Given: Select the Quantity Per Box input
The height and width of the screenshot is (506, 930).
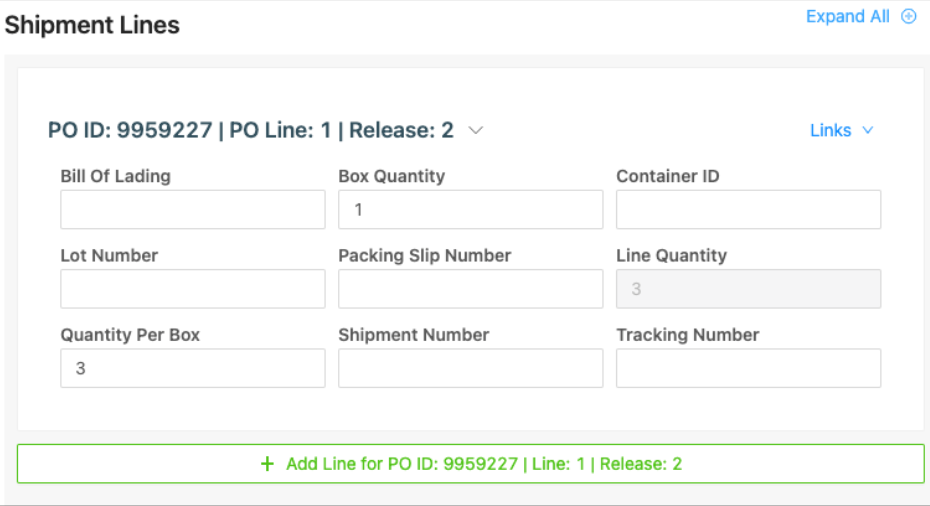Looking at the screenshot, I should (193, 368).
